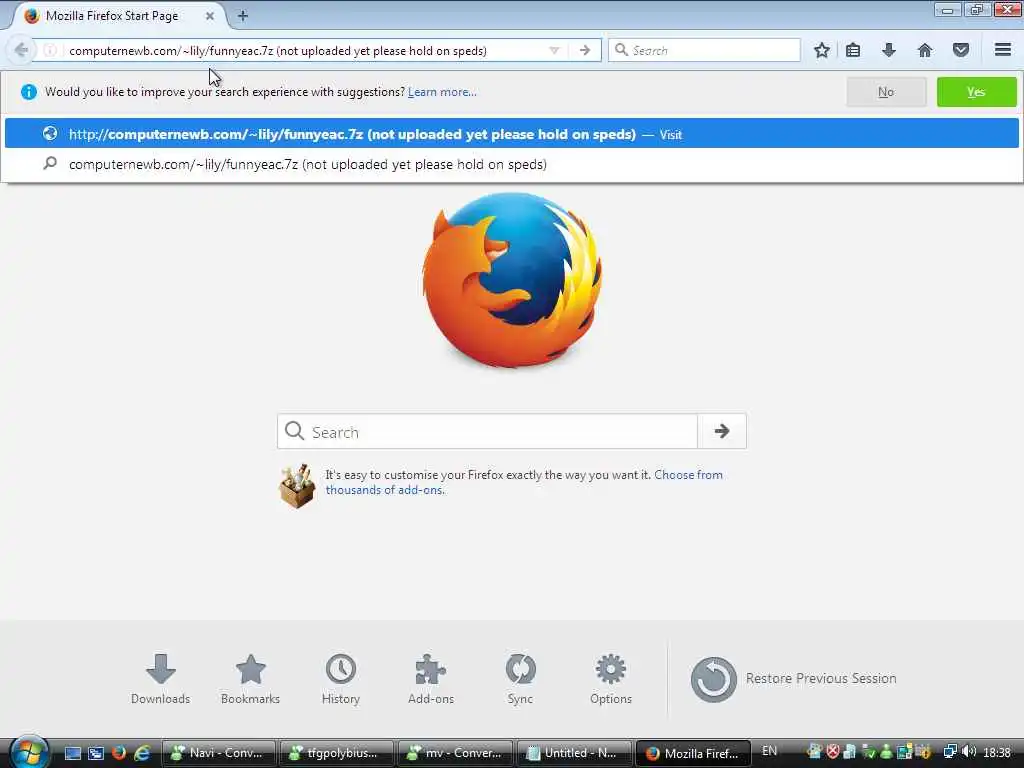This screenshot has height=768, width=1024.
Task: Open the Learn more link
Action: coord(442,92)
